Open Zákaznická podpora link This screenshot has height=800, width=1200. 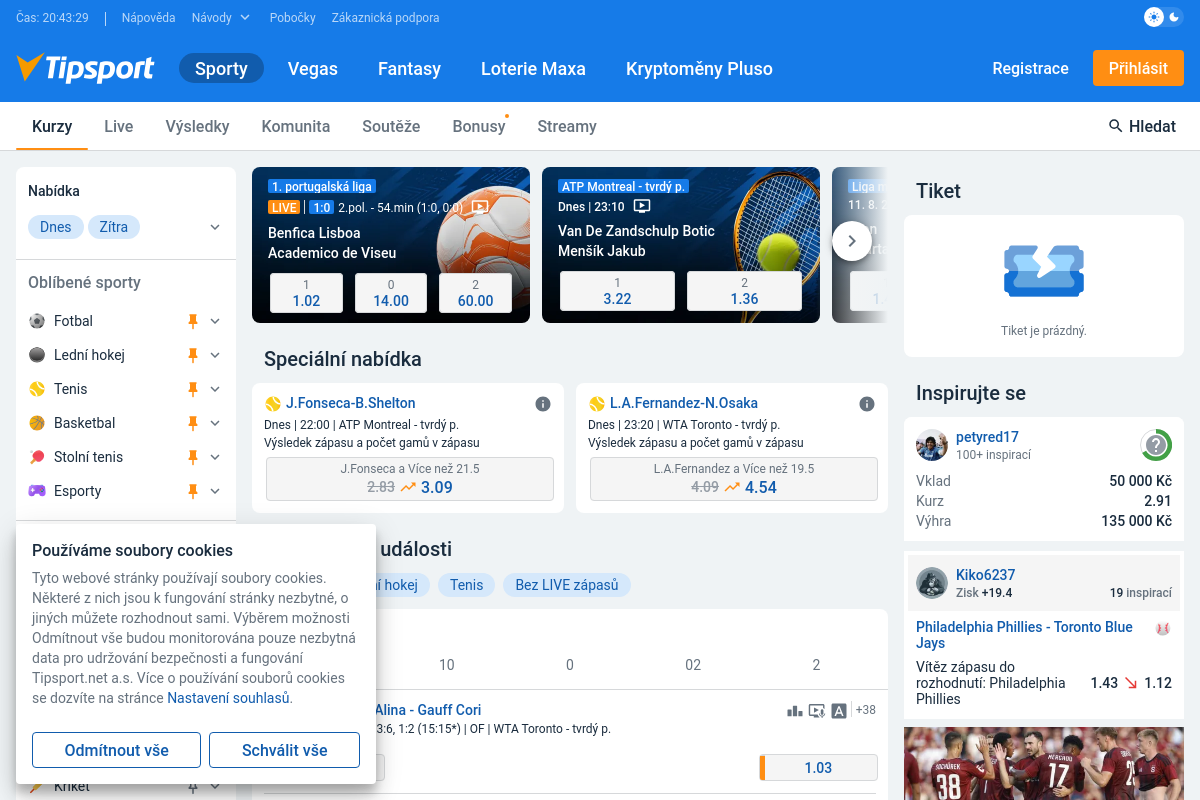coord(385,18)
